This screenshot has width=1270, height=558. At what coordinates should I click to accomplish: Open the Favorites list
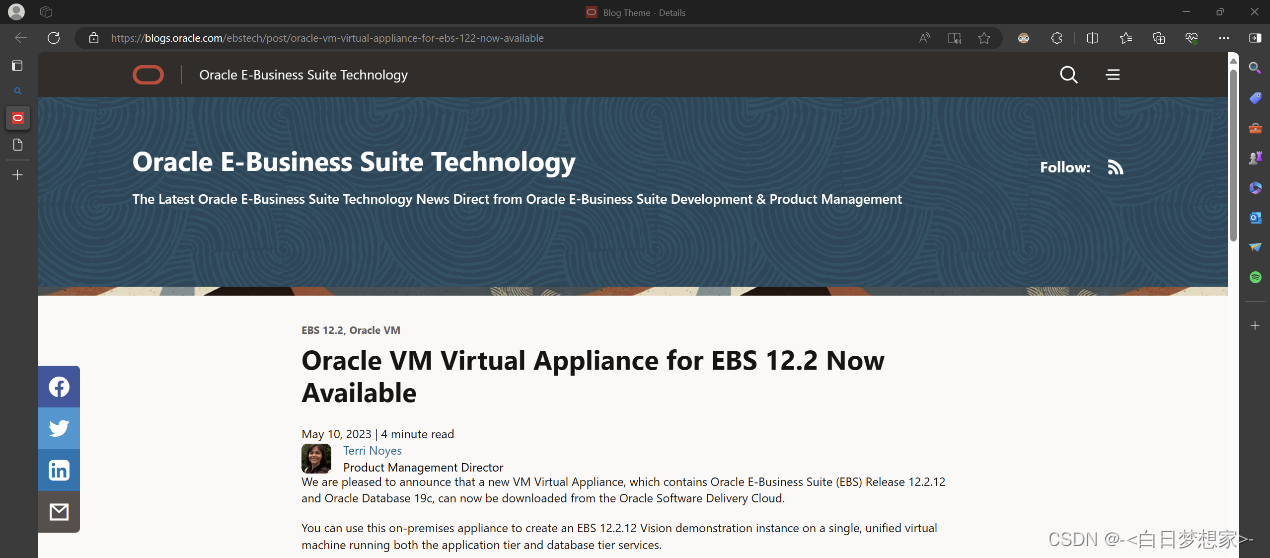tap(1126, 38)
